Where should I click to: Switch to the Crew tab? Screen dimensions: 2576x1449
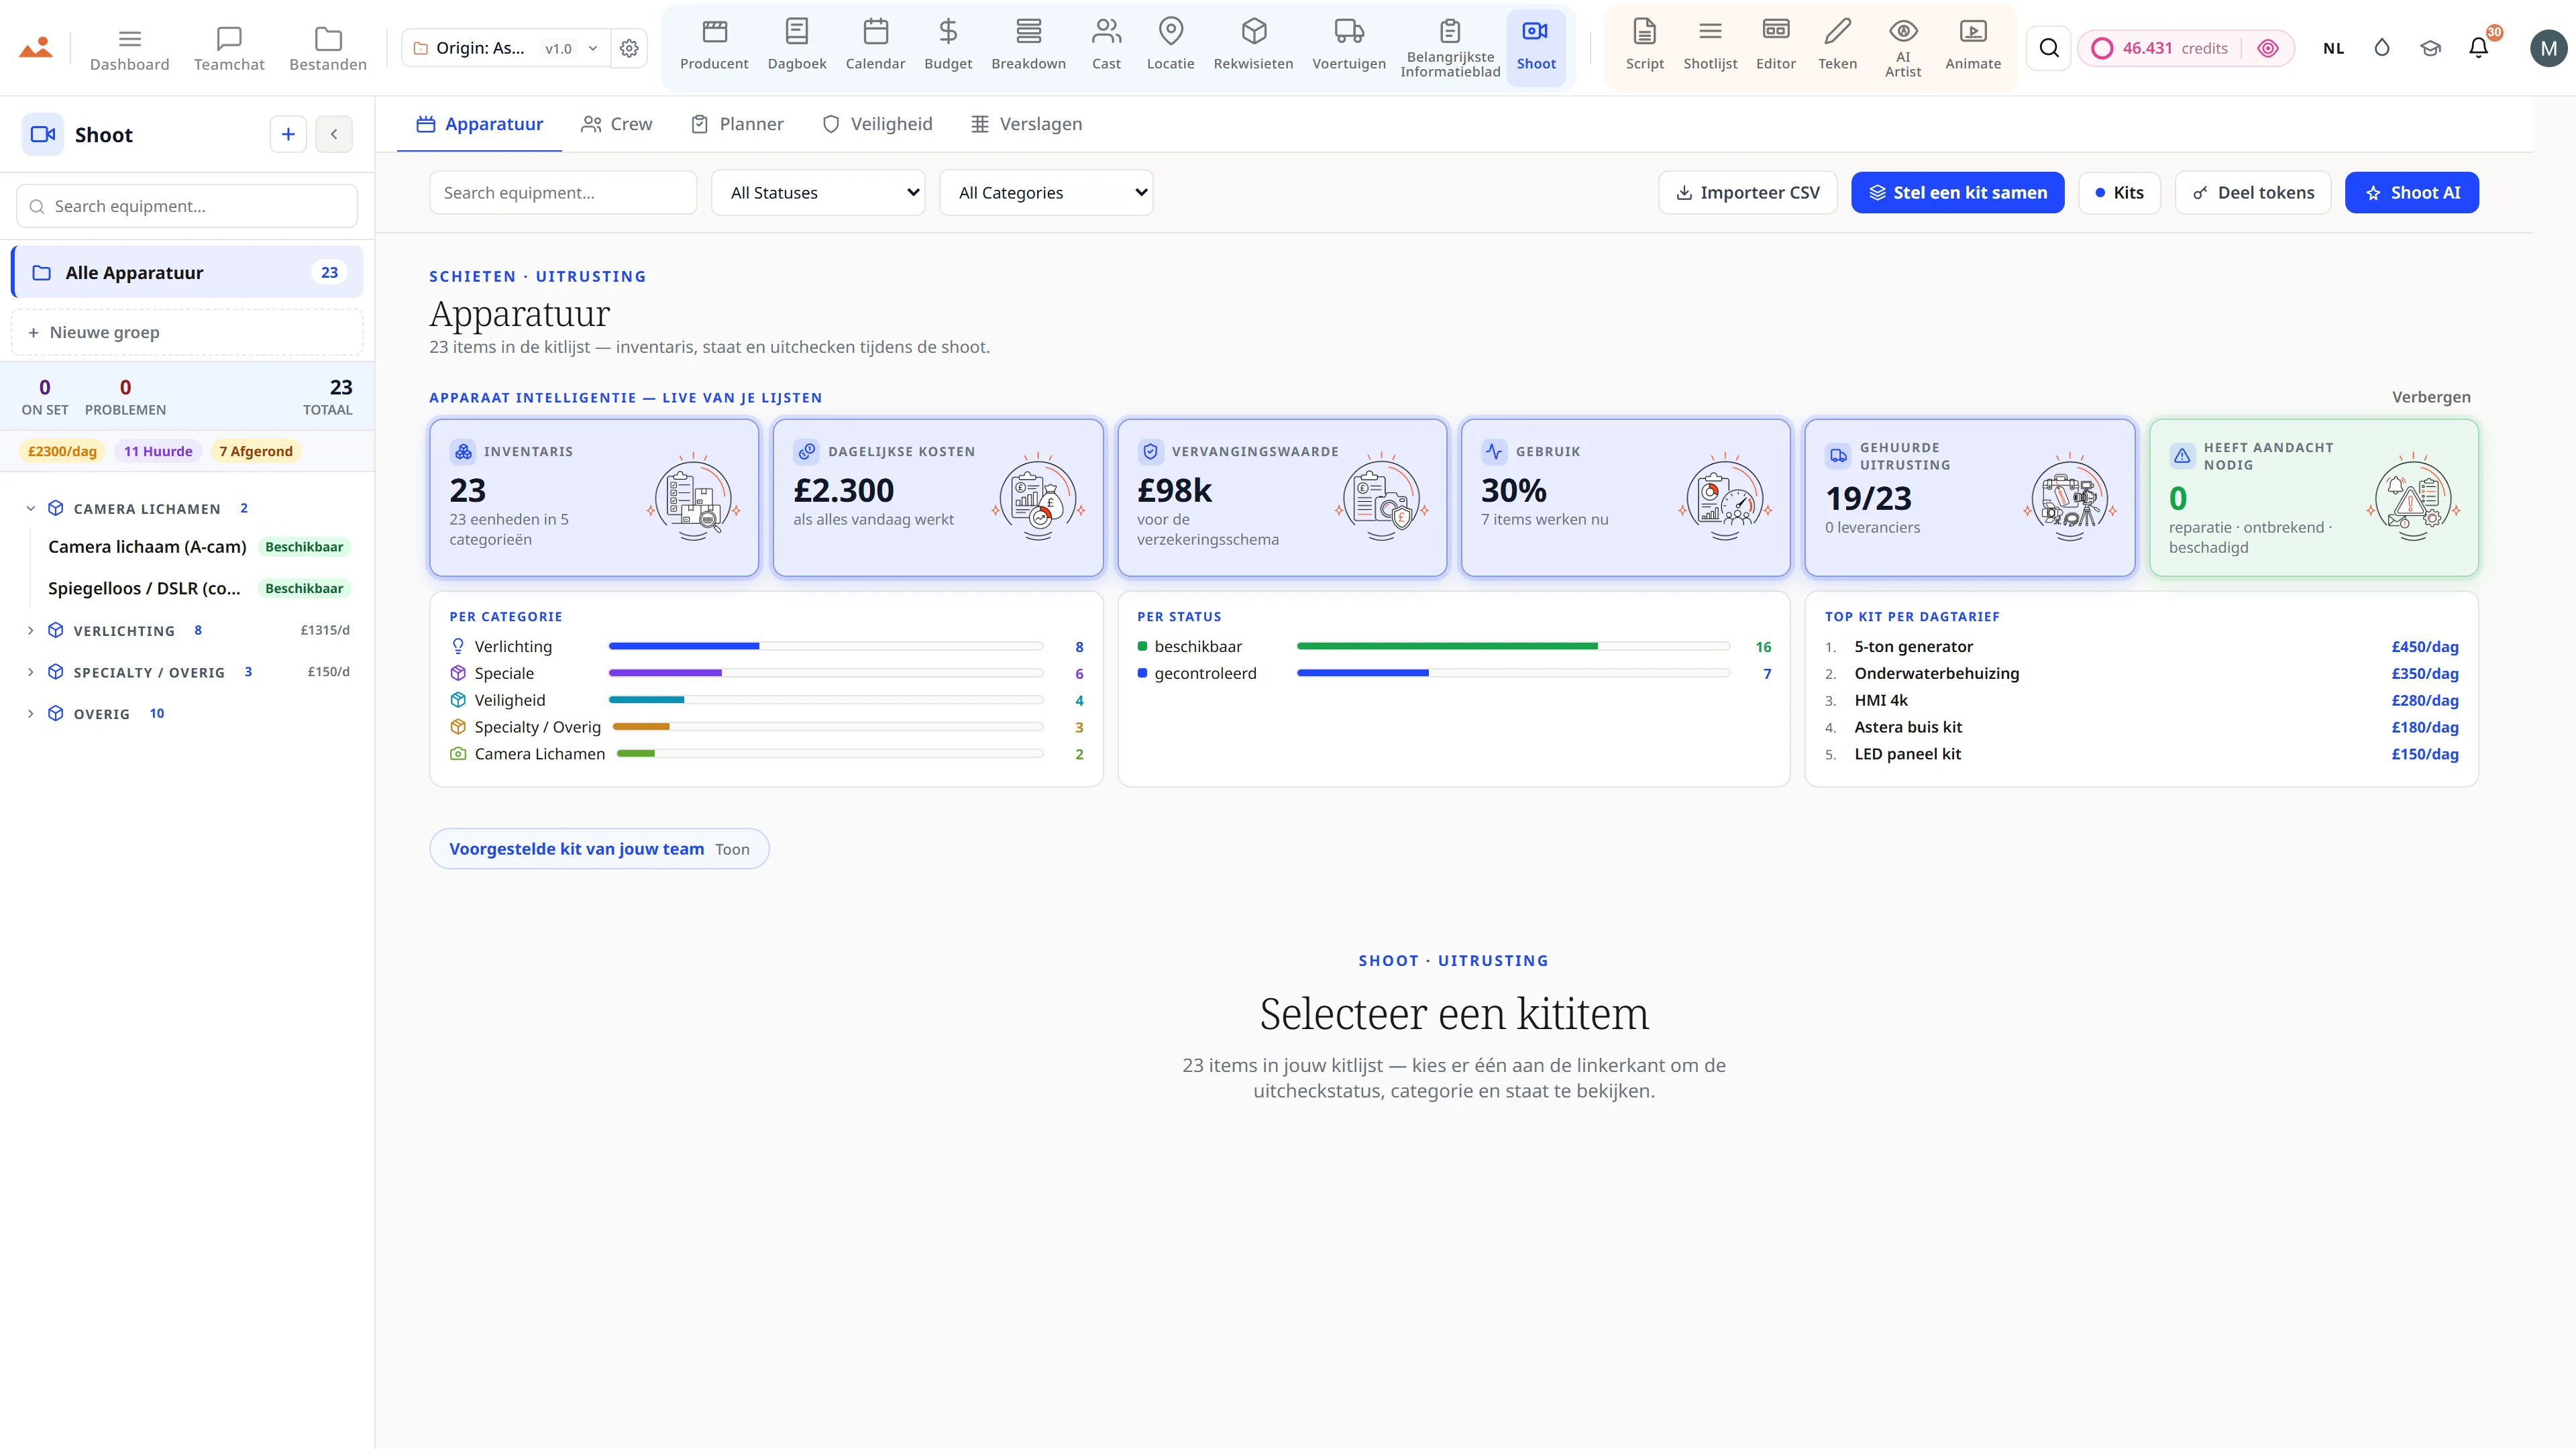pyautogui.click(x=616, y=124)
